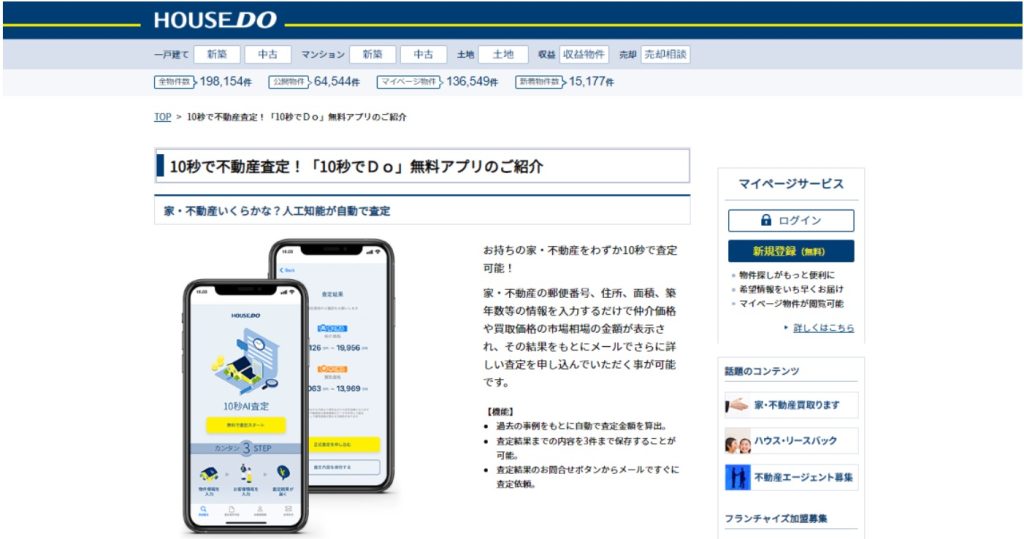Click マイページ物件が閲覧可能 bullet text

[x=791, y=304]
